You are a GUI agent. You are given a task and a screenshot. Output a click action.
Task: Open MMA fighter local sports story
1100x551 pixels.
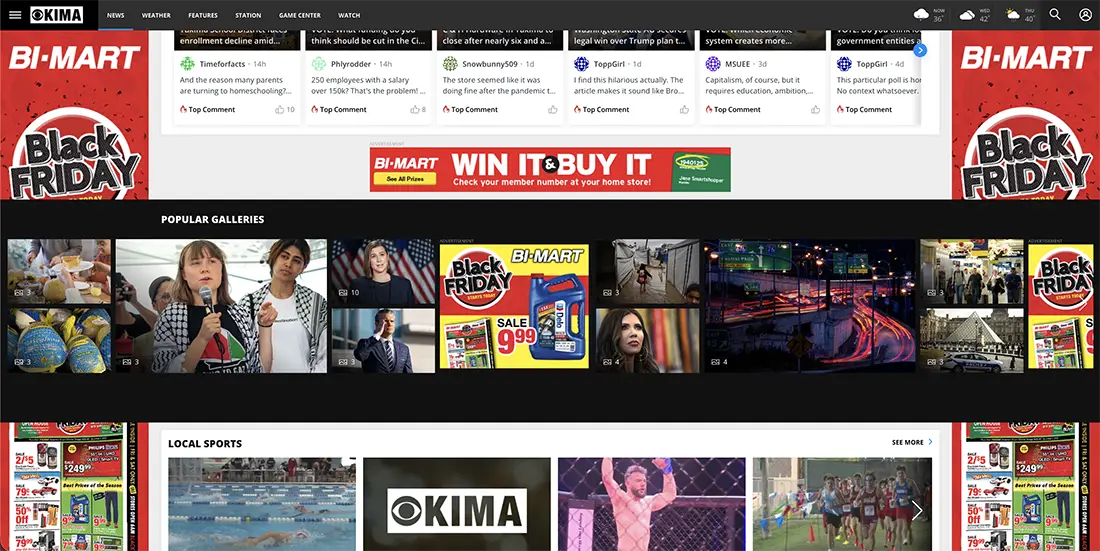(x=652, y=504)
